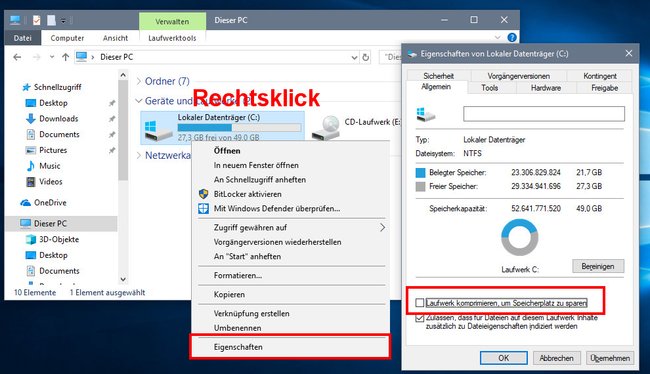Select the CD-Laufwerk drive icon

[326, 128]
